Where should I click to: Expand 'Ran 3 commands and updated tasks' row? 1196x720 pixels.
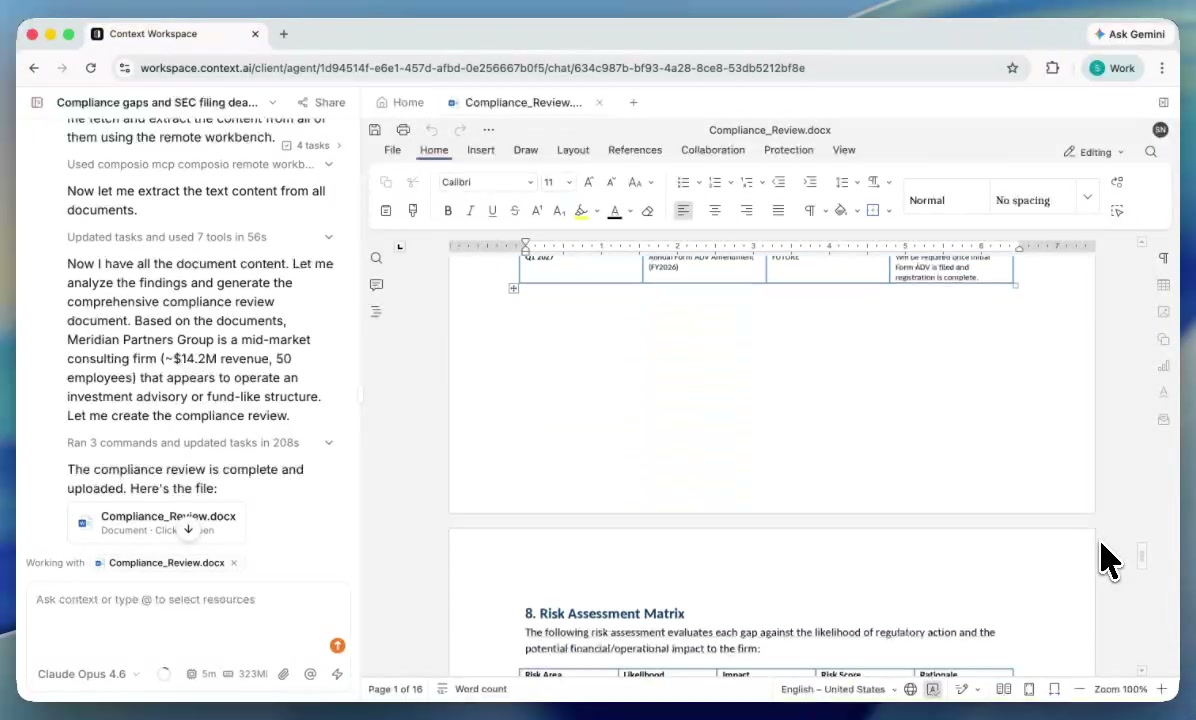pyautogui.click(x=201, y=442)
